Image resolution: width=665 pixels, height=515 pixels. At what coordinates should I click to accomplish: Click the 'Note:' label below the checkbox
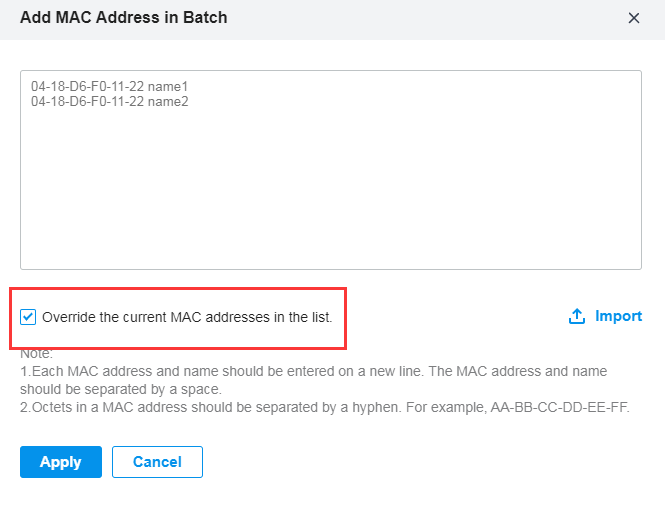[36, 353]
